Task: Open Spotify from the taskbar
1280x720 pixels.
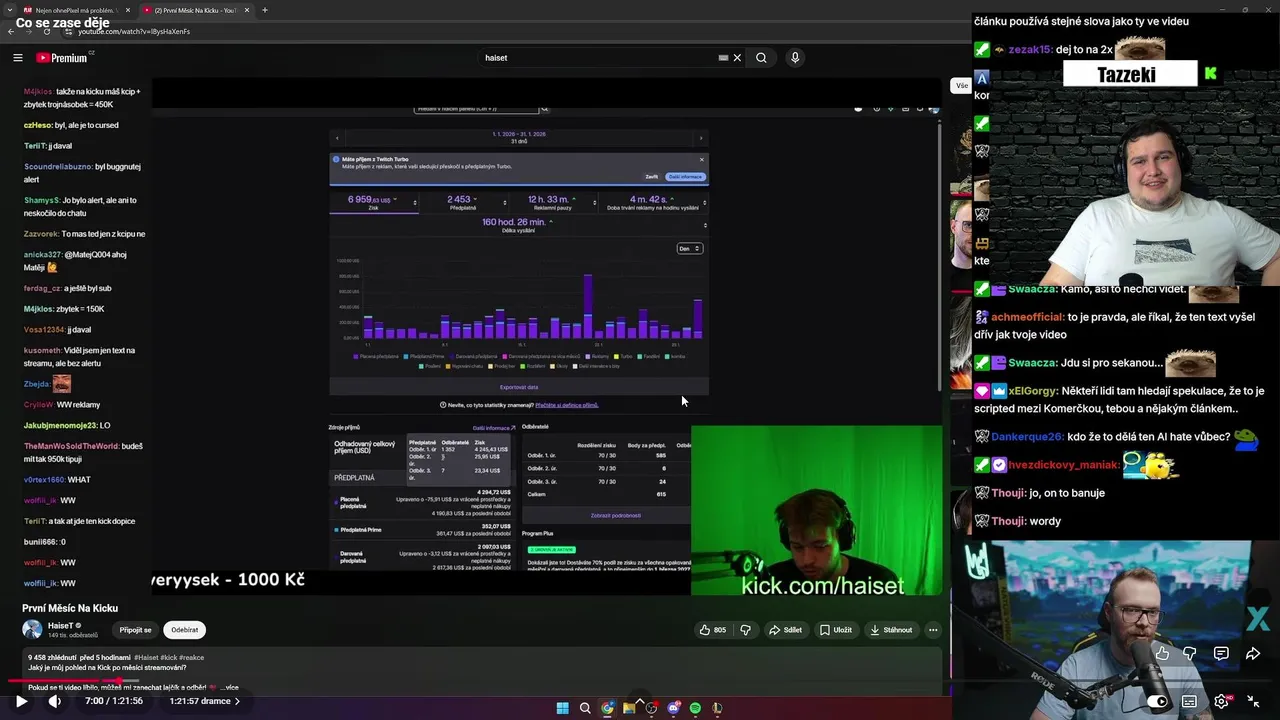Action: [x=695, y=708]
